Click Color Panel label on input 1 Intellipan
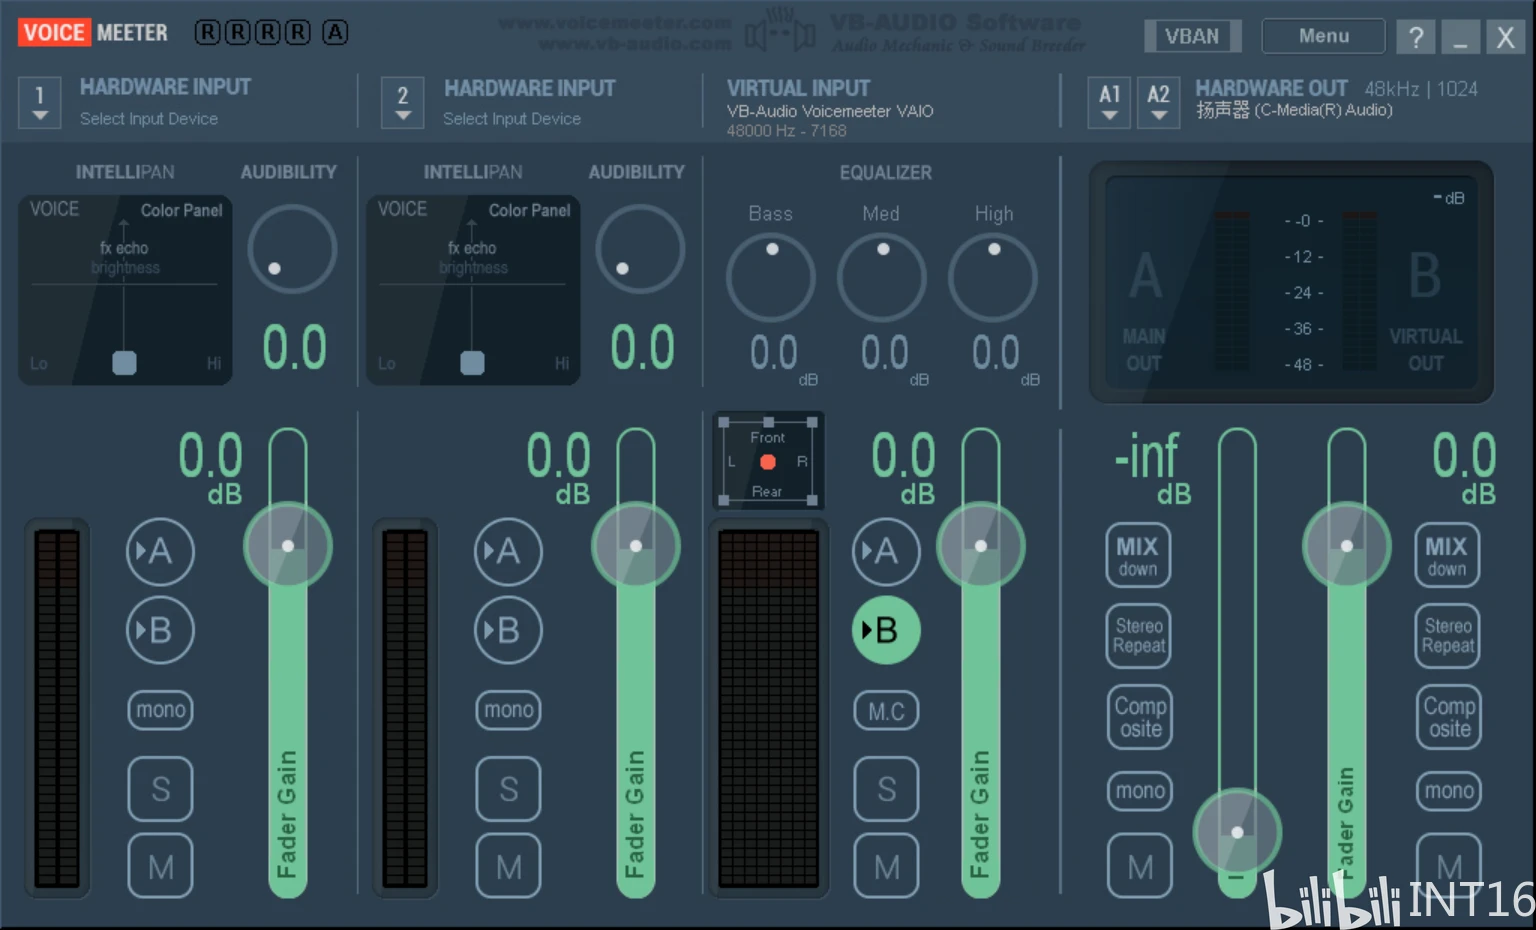This screenshot has height=930, width=1536. pos(181,210)
